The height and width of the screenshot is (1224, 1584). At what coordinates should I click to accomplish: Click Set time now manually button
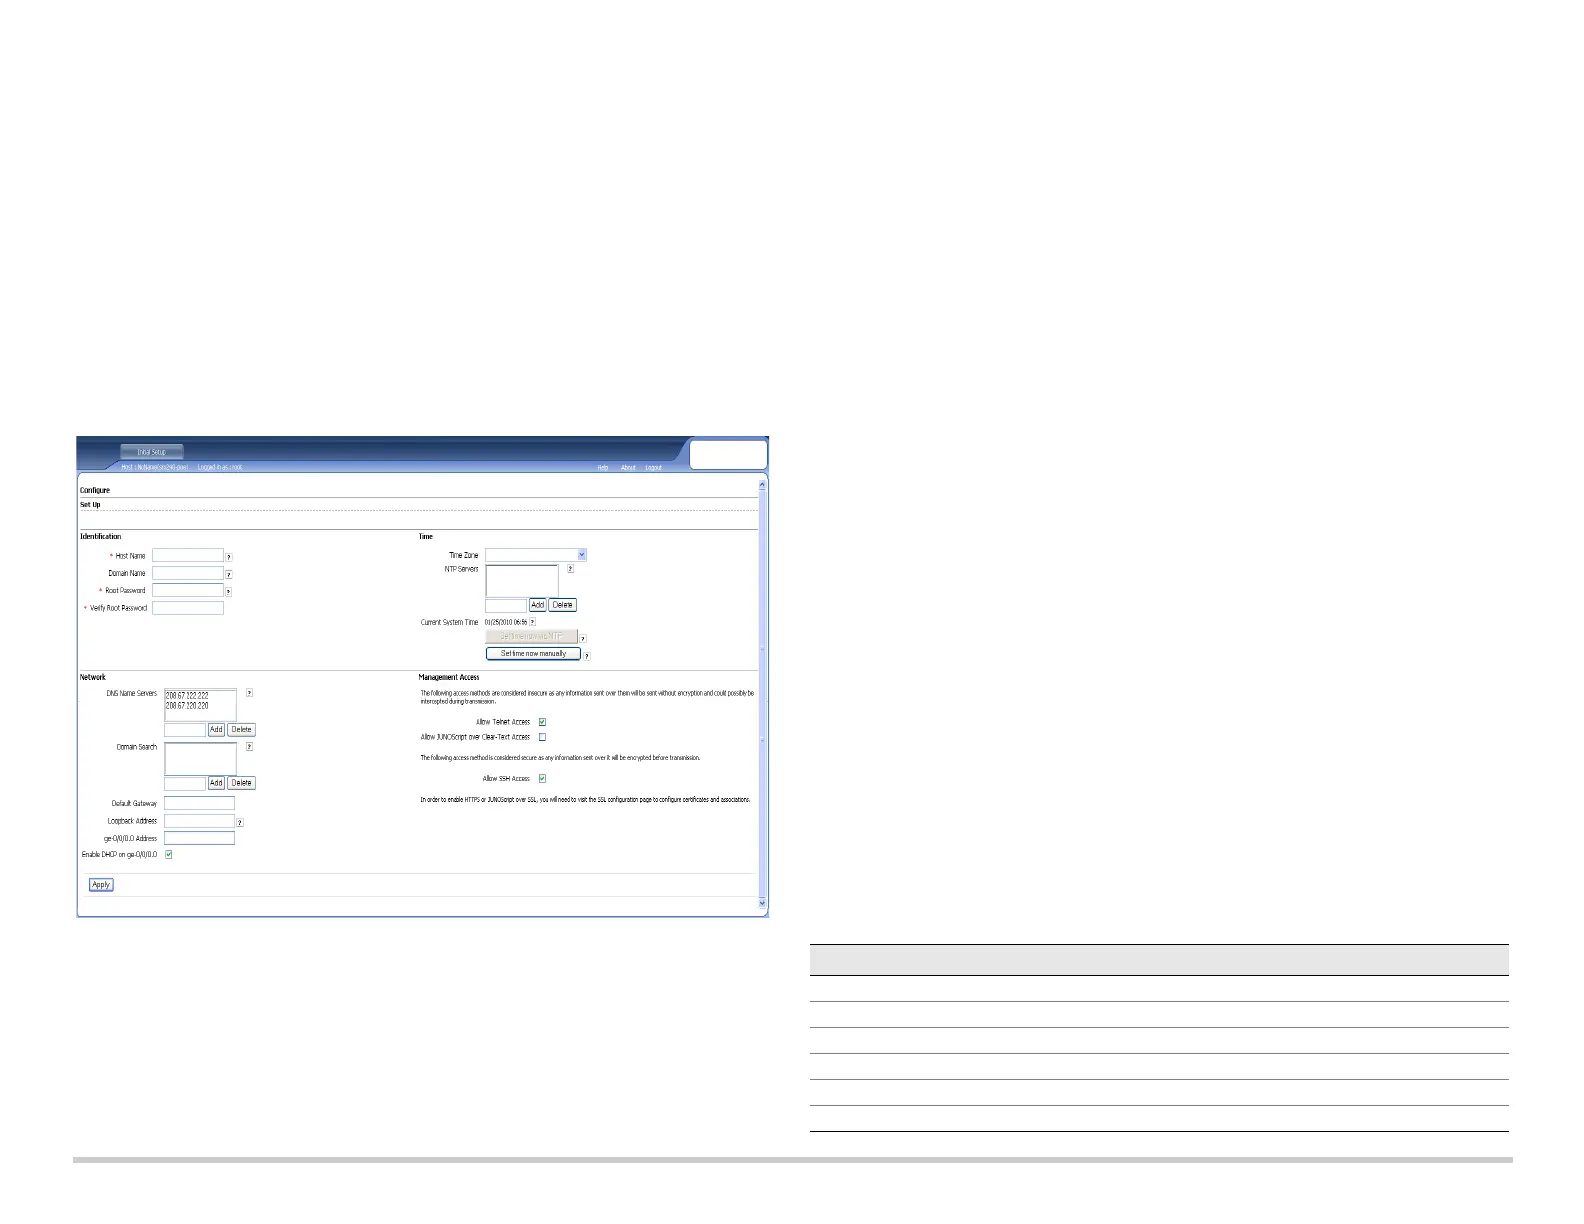[x=533, y=654]
